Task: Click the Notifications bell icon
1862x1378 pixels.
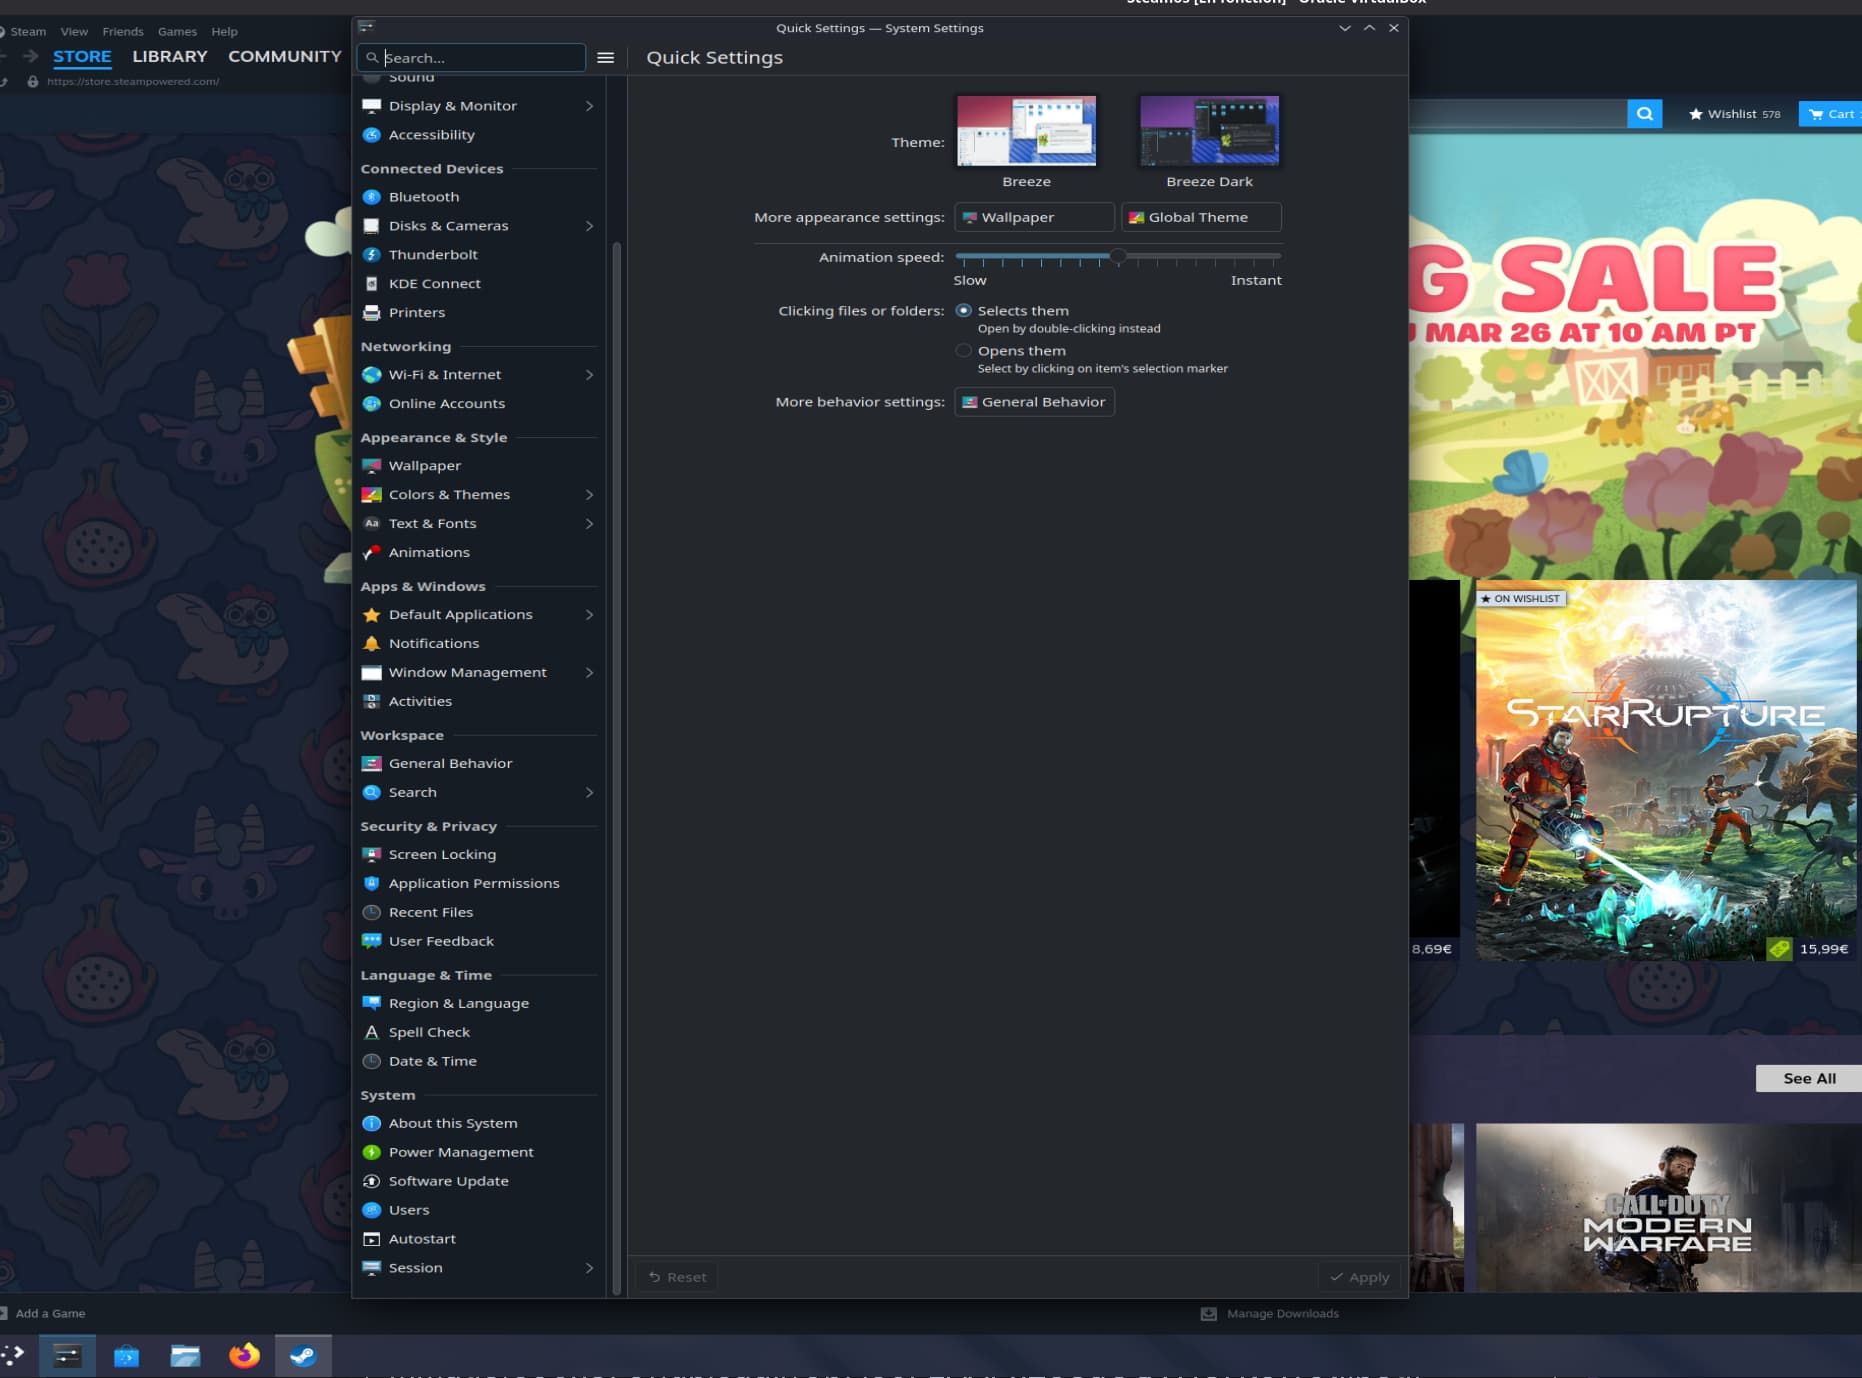Action: [371, 644]
